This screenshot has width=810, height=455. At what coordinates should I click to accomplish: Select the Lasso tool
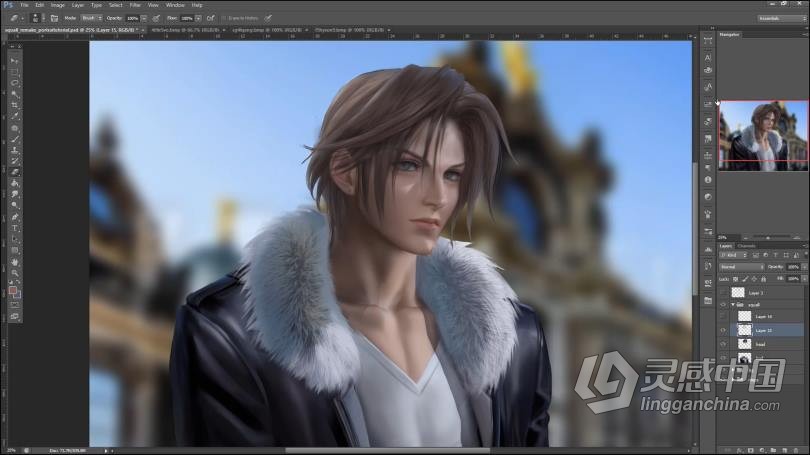pyautogui.click(x=14, y=83)
